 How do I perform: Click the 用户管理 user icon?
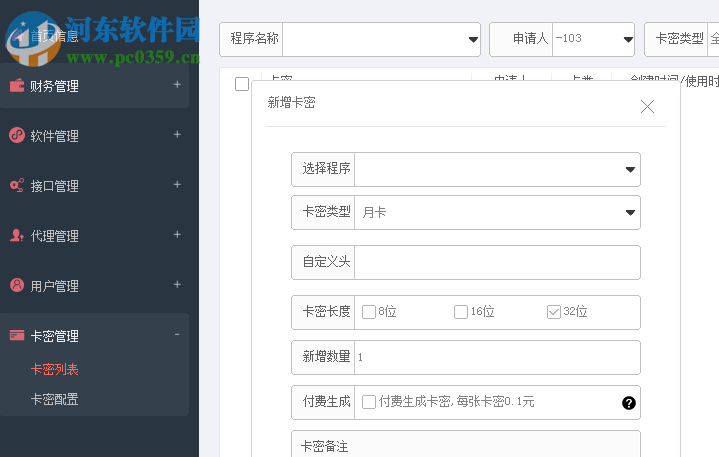(x=17, y=285)
